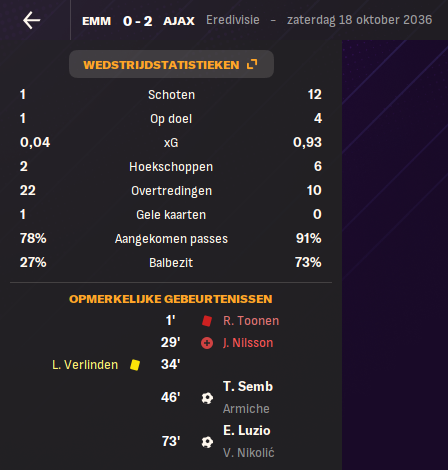Click the red card icon for R. Toonen
This screenshot has height=470, width=448.
(207, 321)
